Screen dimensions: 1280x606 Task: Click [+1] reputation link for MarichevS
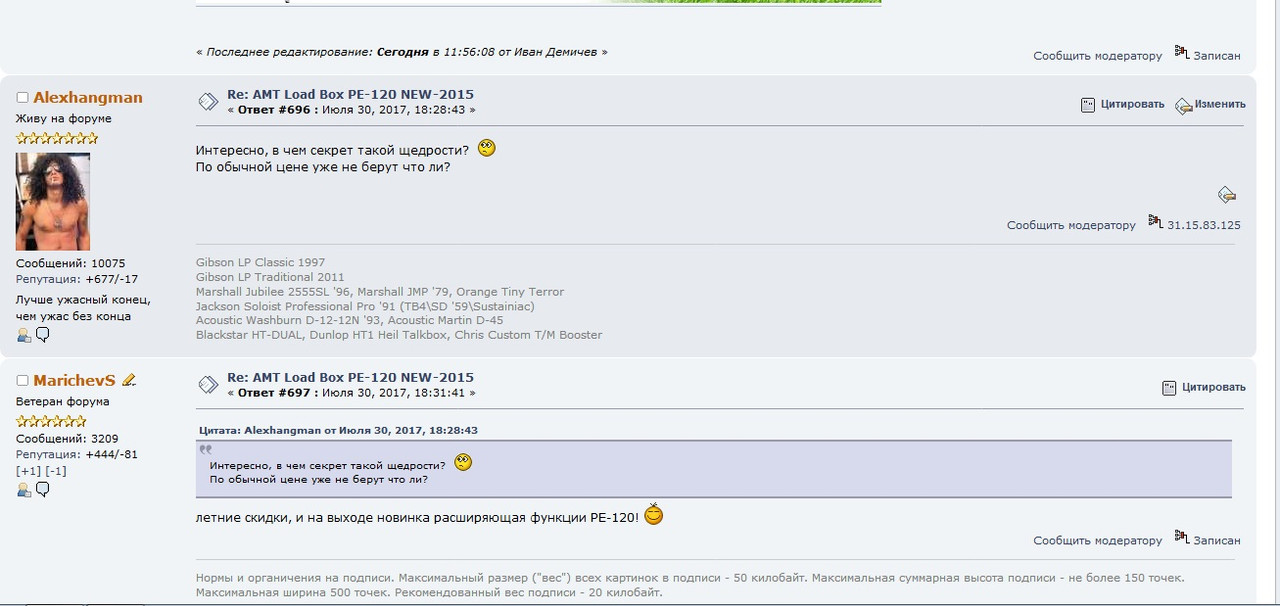pos(28,471)
